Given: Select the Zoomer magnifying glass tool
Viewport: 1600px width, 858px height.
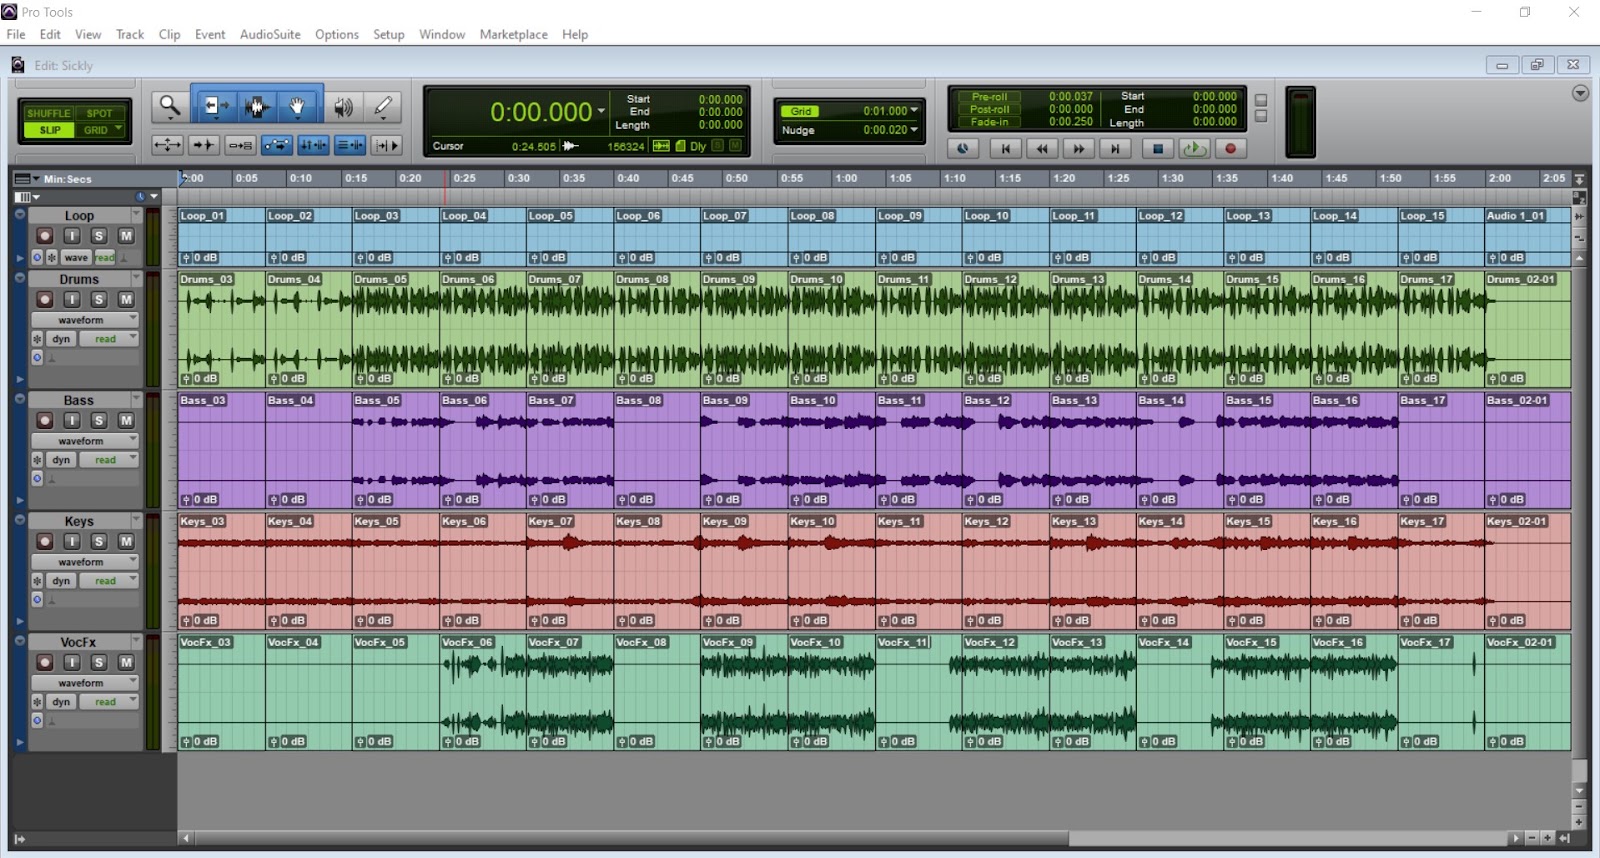Looking at the screenshot, I should [x=169, y=106].
